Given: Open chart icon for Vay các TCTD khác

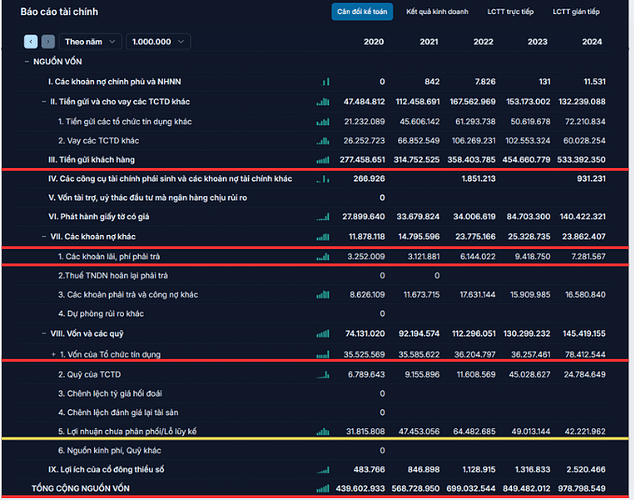Looking at the screenshot, I should tap(322, 141).
